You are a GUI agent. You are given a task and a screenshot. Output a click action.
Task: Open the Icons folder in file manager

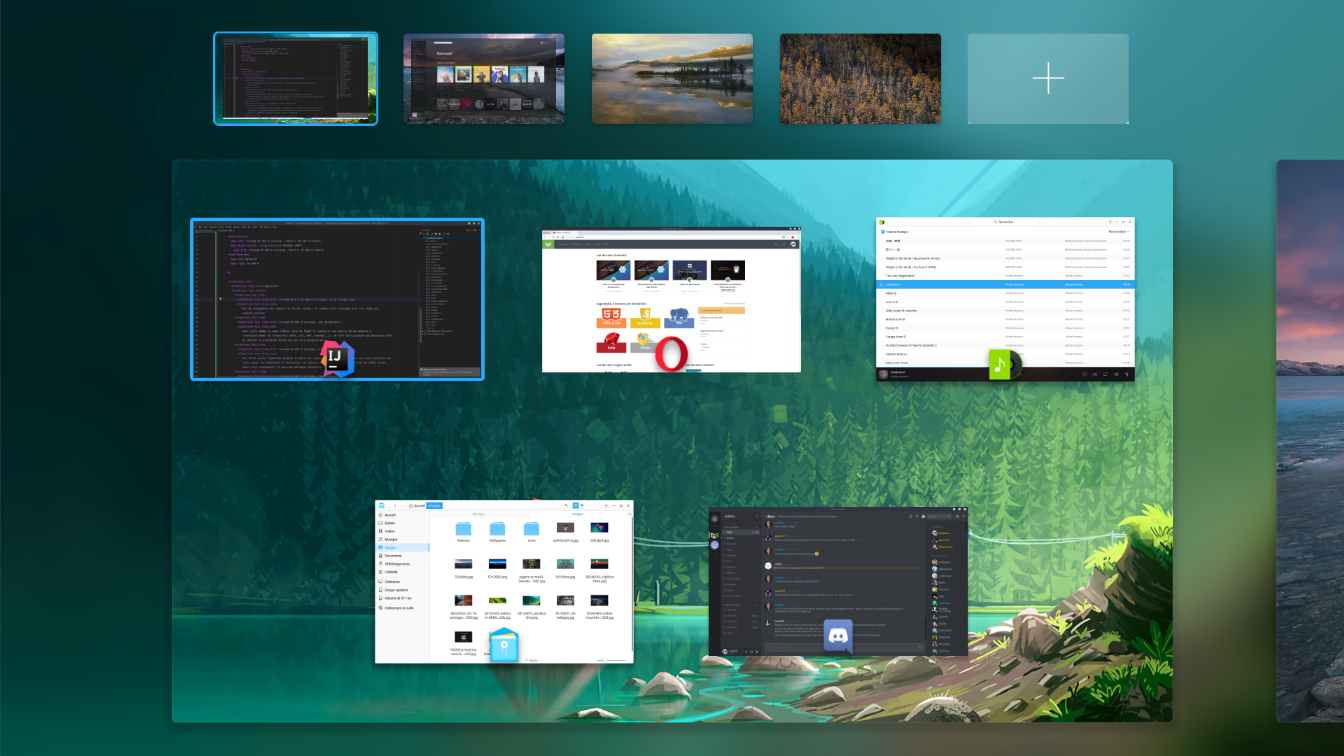pos(531,531)
